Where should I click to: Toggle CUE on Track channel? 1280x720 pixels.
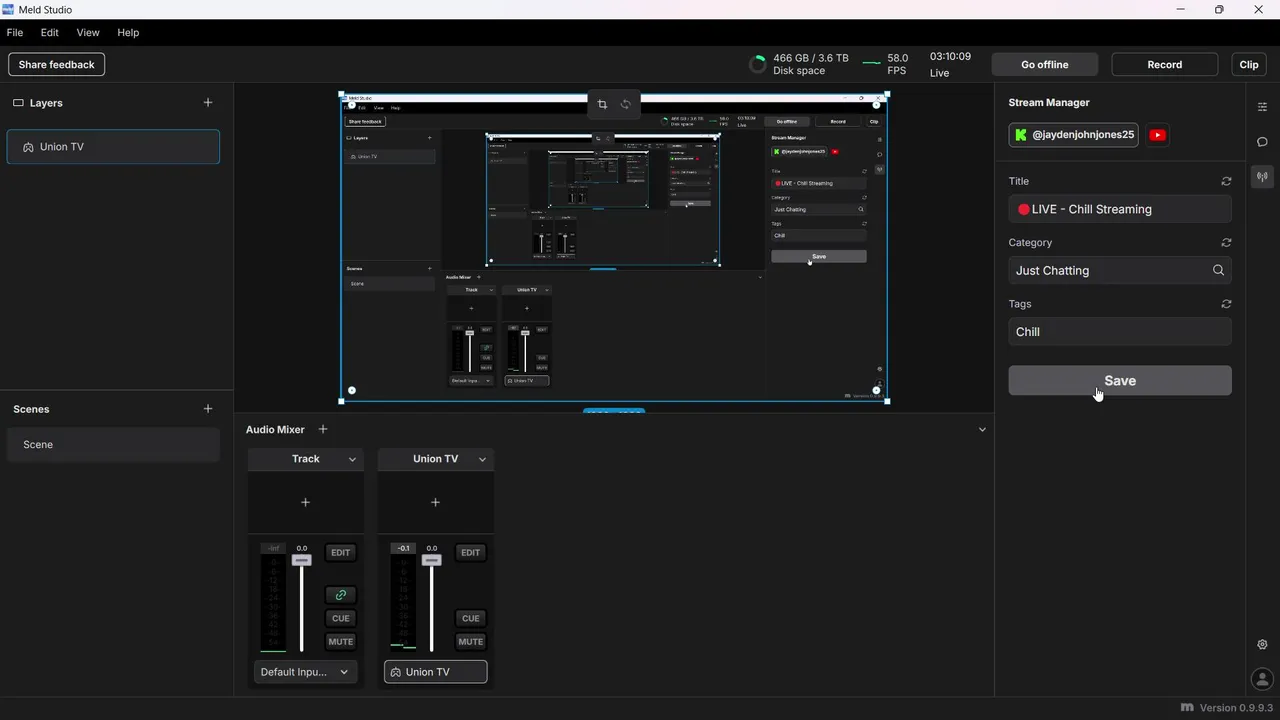coord(341,618)
